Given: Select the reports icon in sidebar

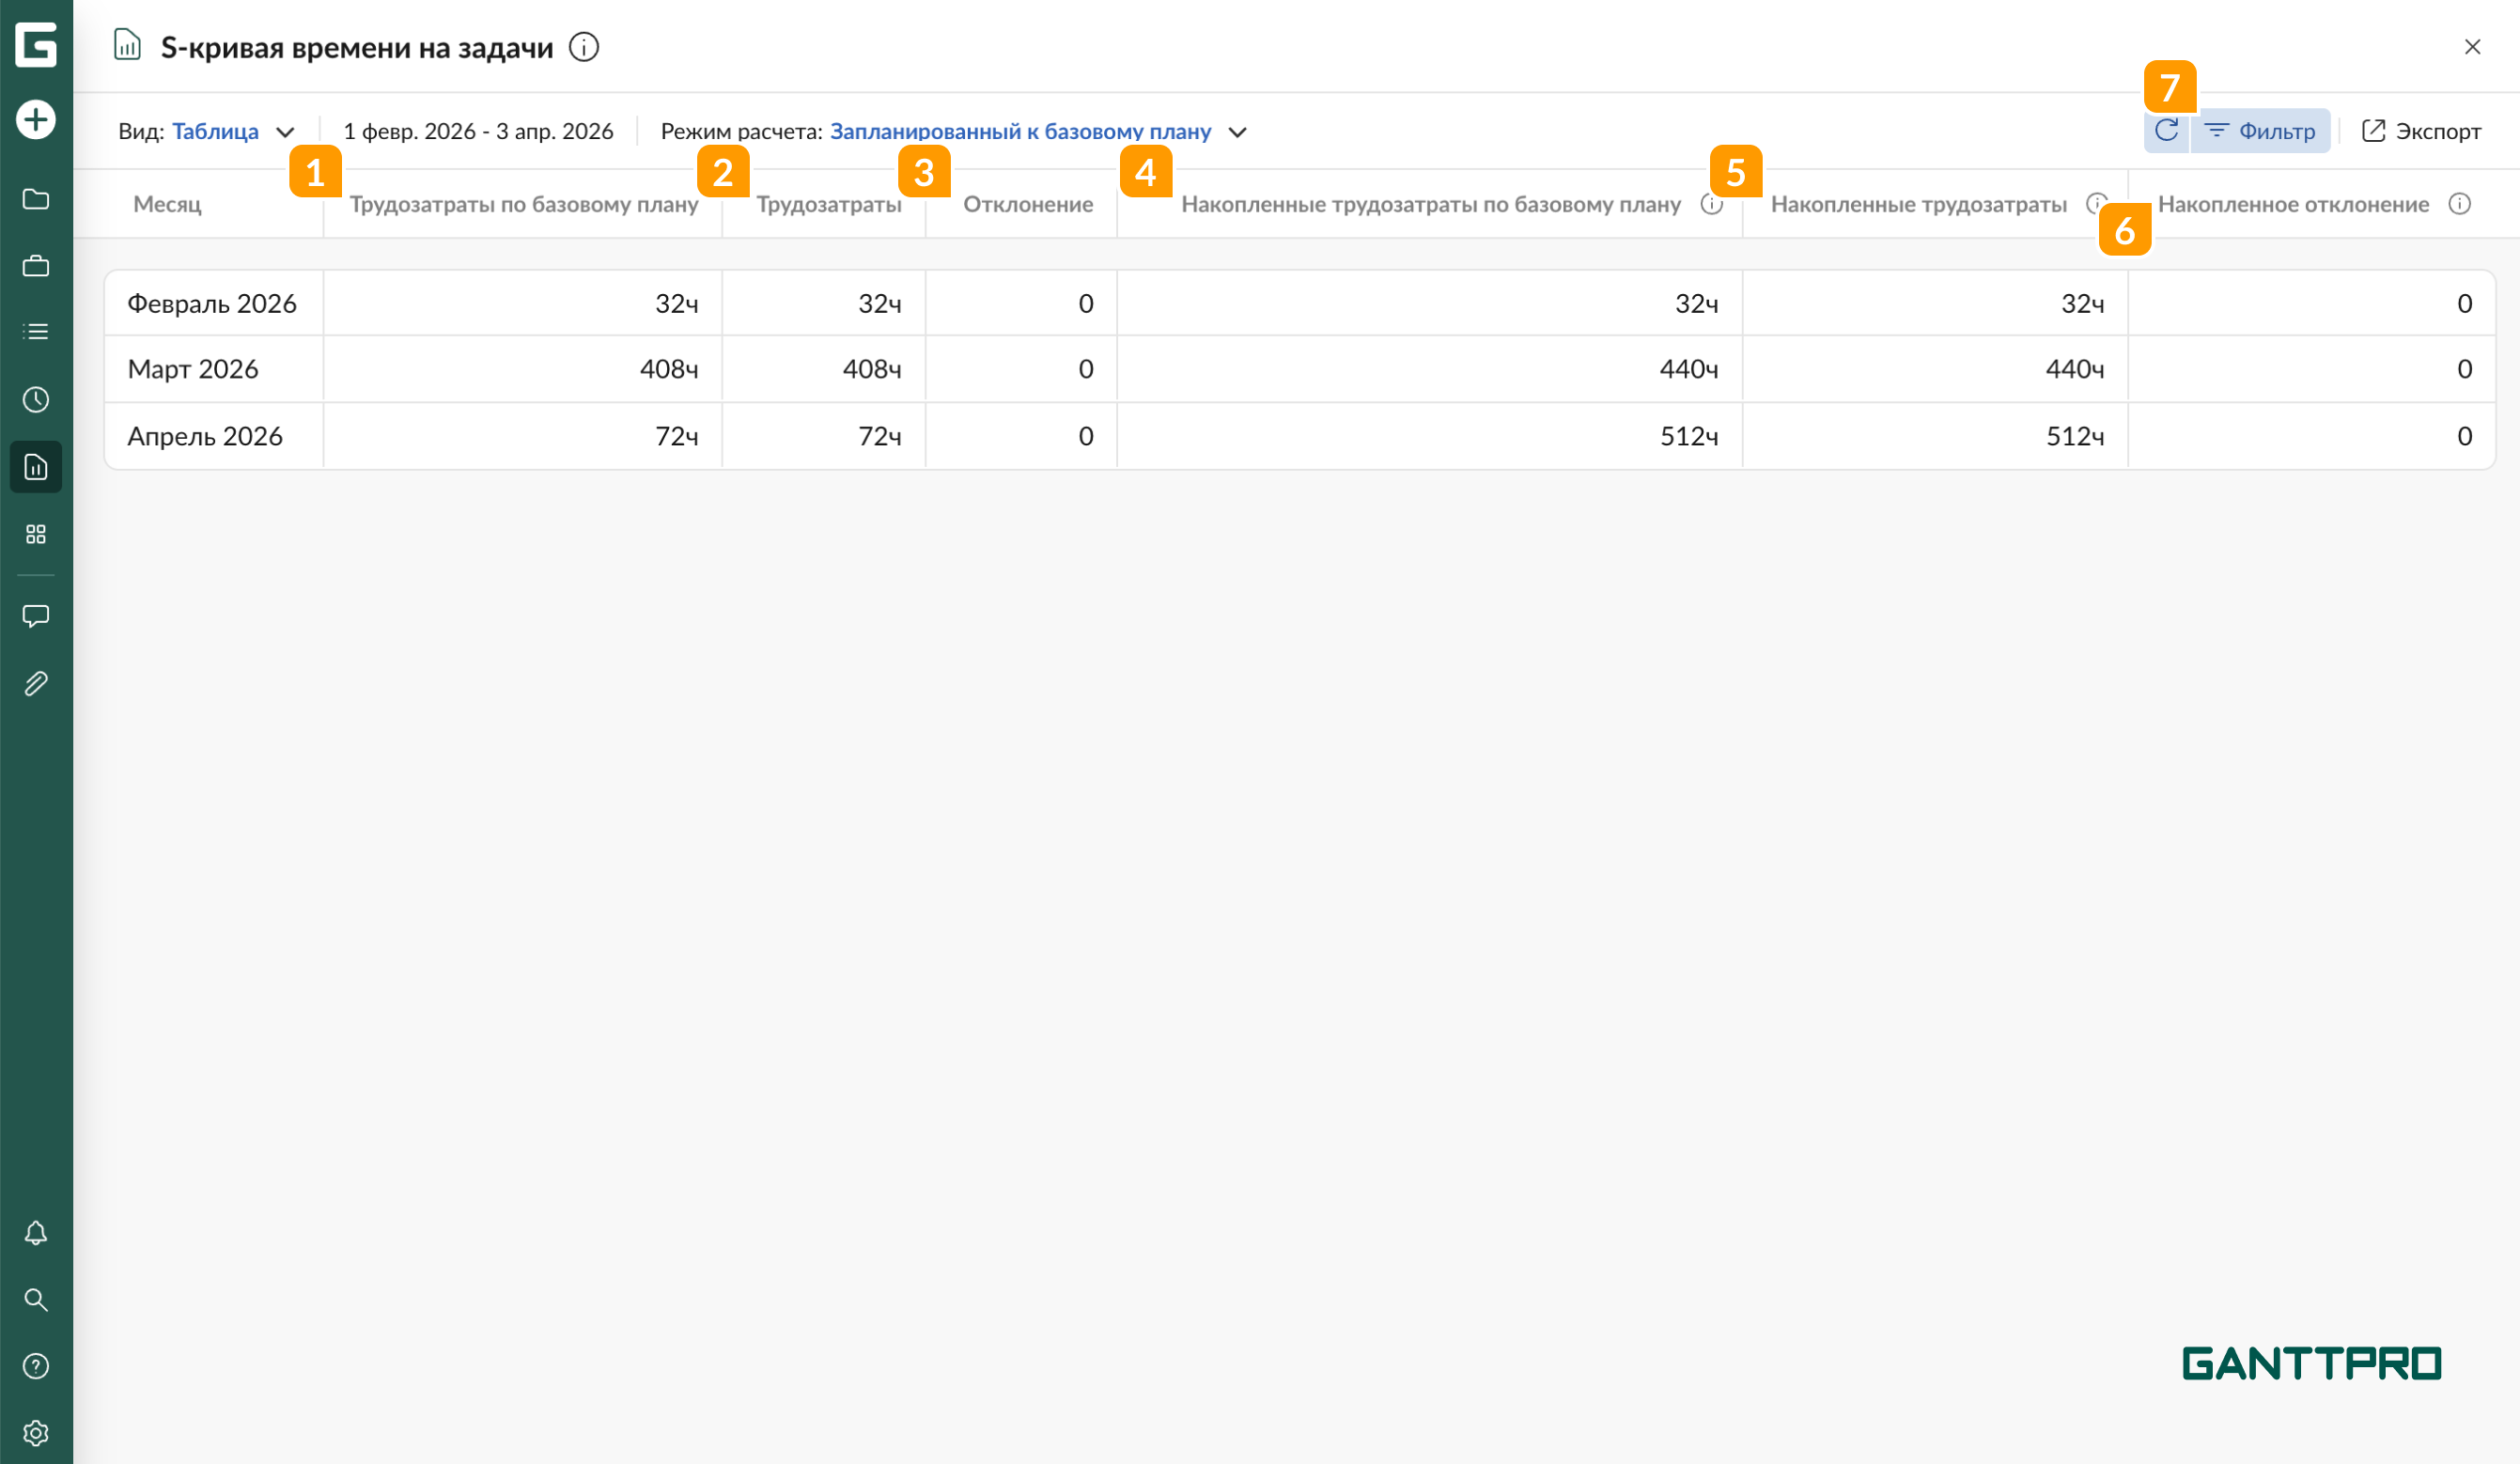Looking at the screenshot, I should (x=36, y=467).
